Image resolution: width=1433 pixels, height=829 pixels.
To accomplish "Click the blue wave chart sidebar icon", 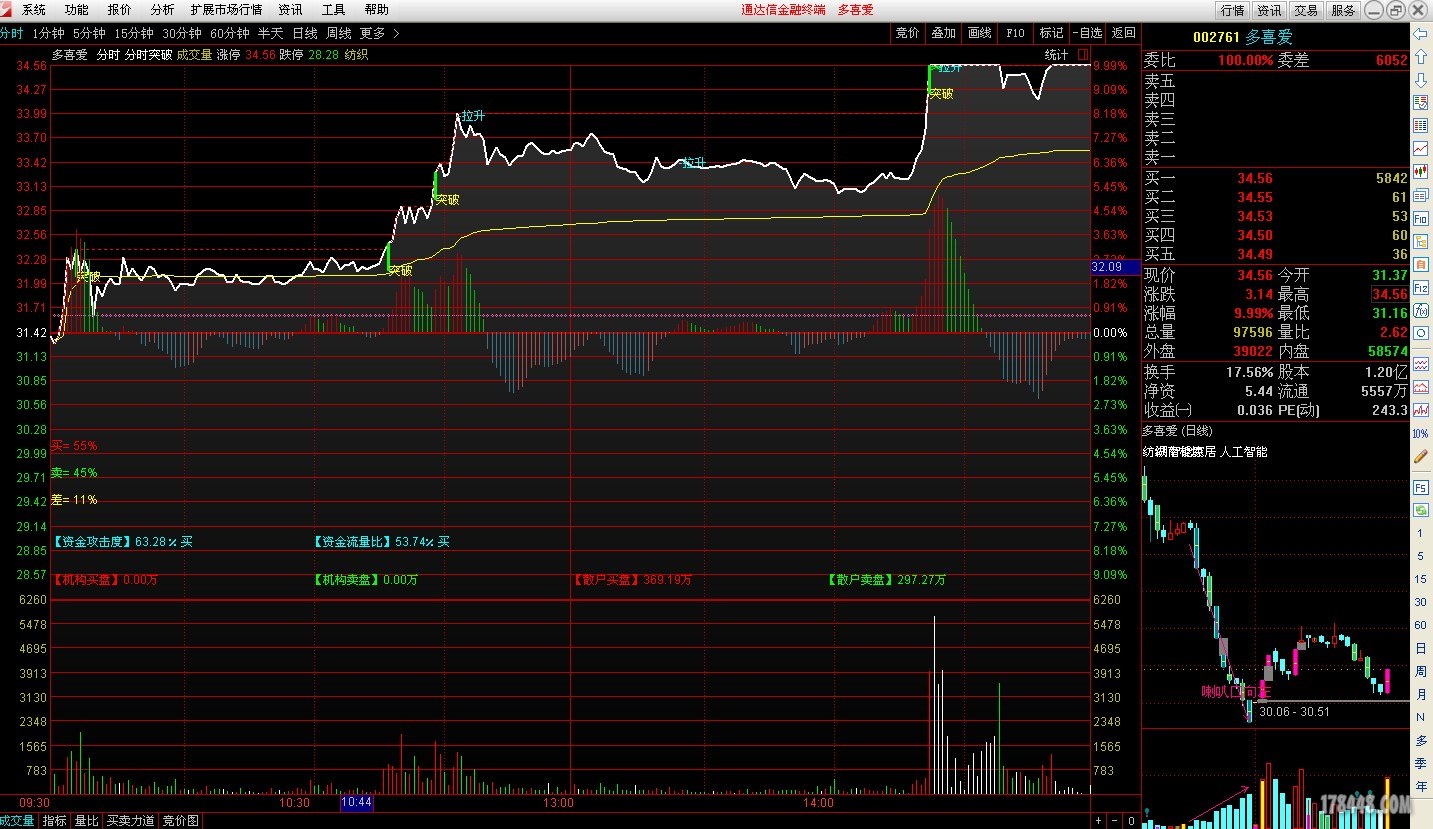I will point(1420,363).
